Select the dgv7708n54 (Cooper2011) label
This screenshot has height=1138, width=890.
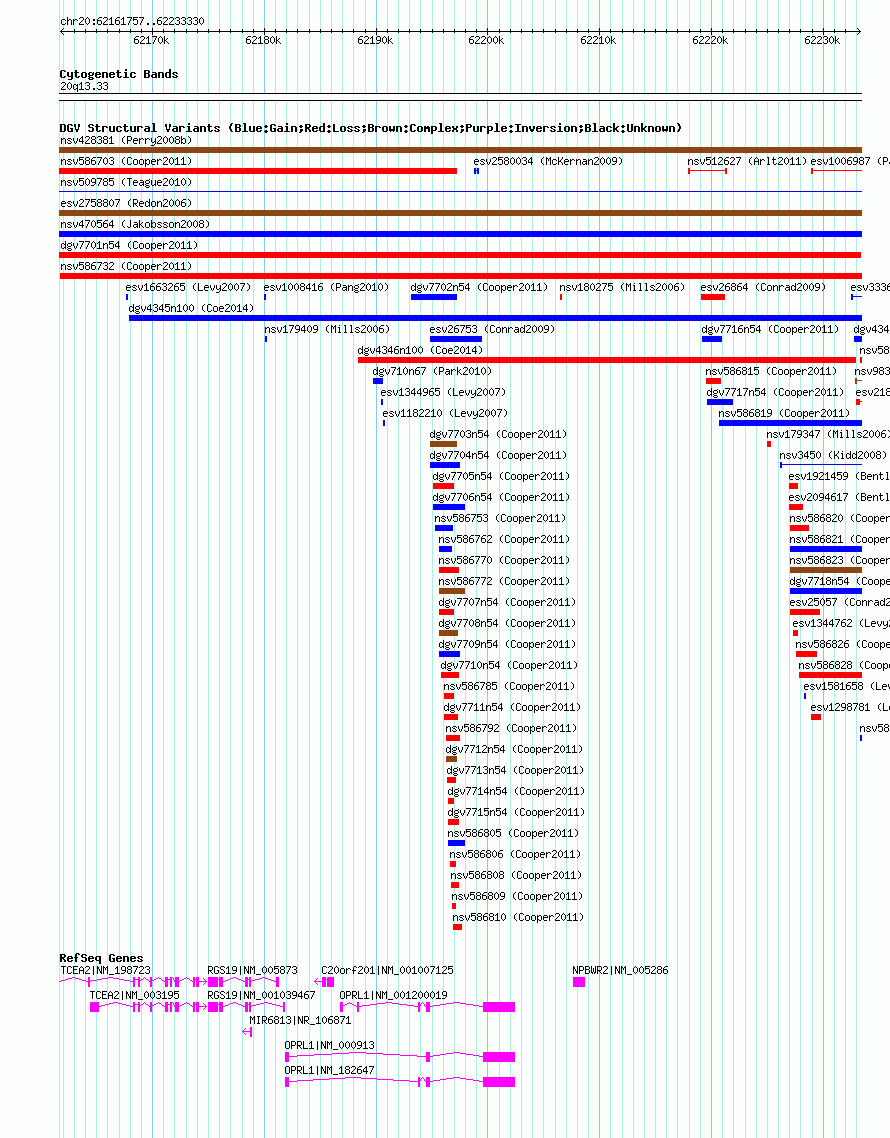pyautogui.click(x=507, y=624)
